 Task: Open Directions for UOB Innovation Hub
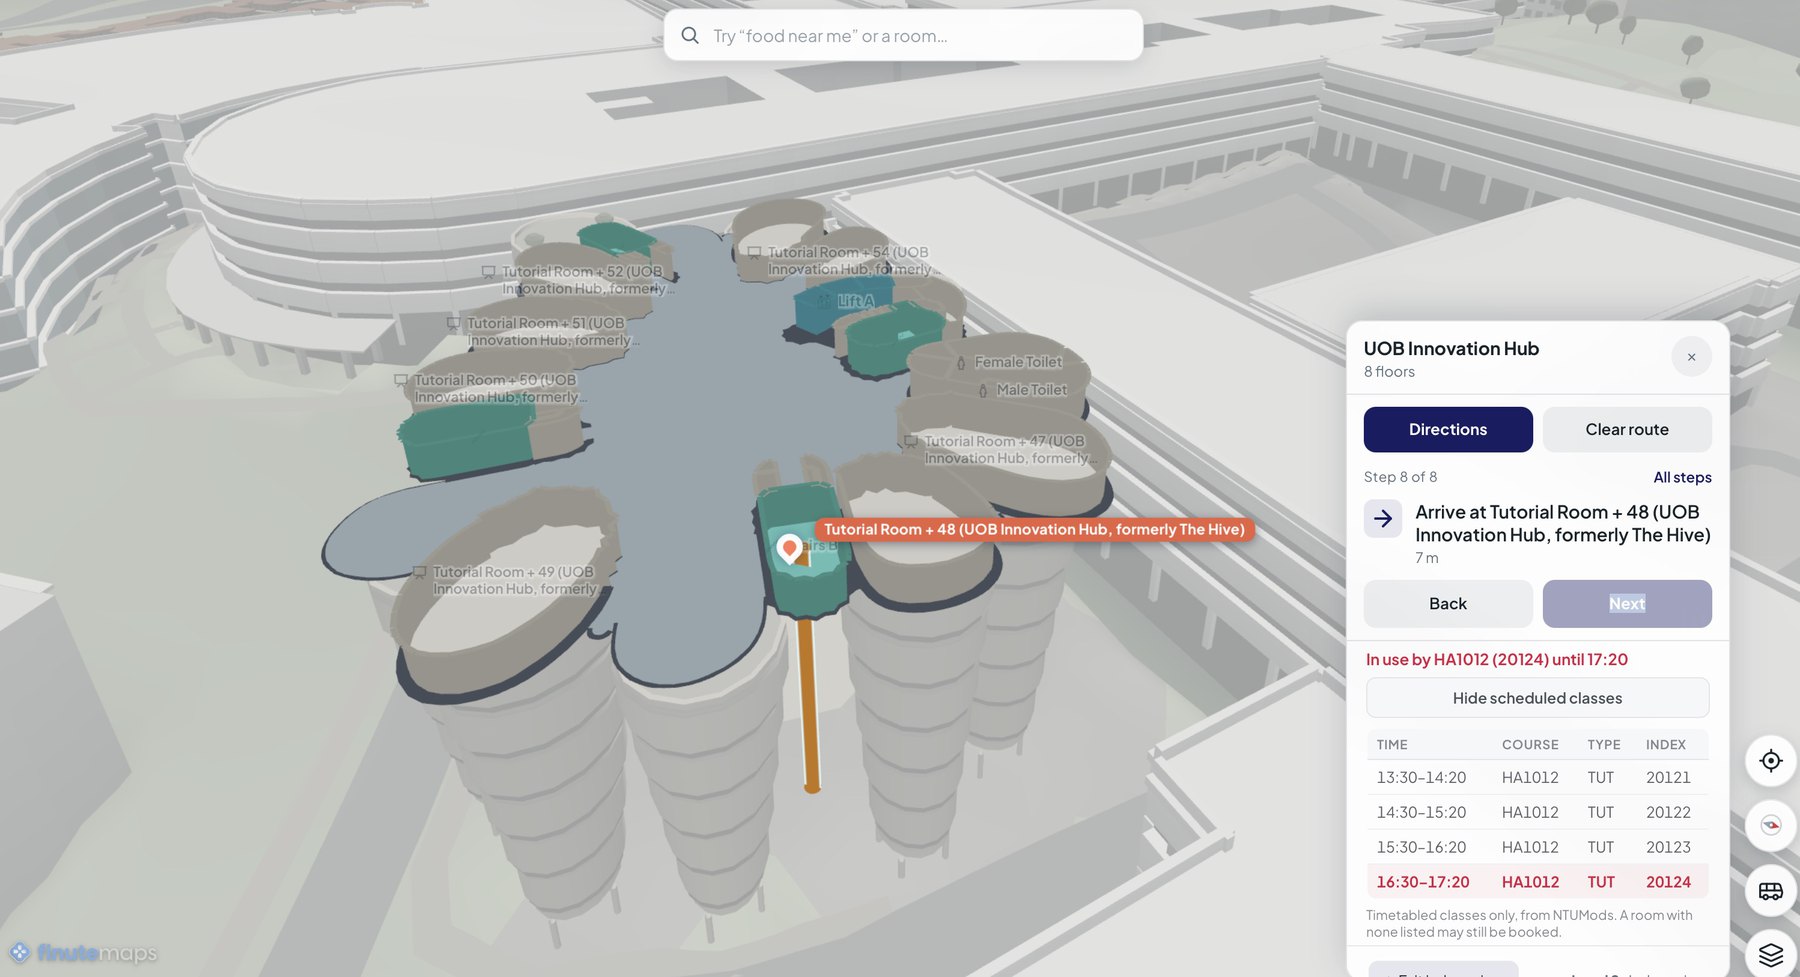click(x=1448, y=429)
